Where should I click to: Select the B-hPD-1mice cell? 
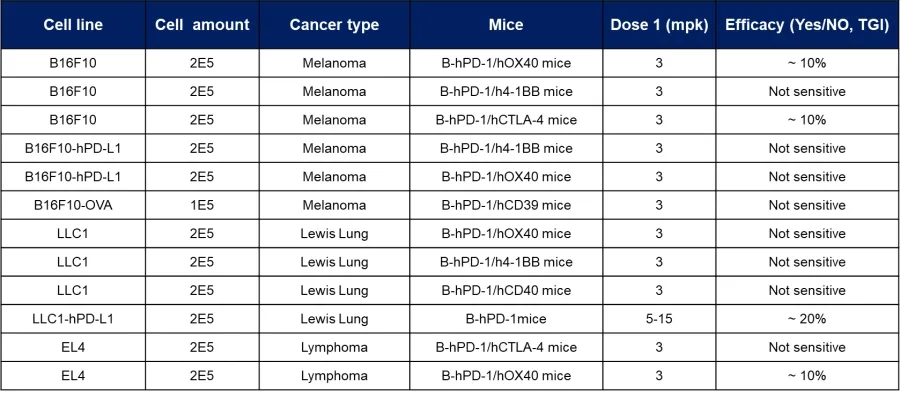(506, 319)
